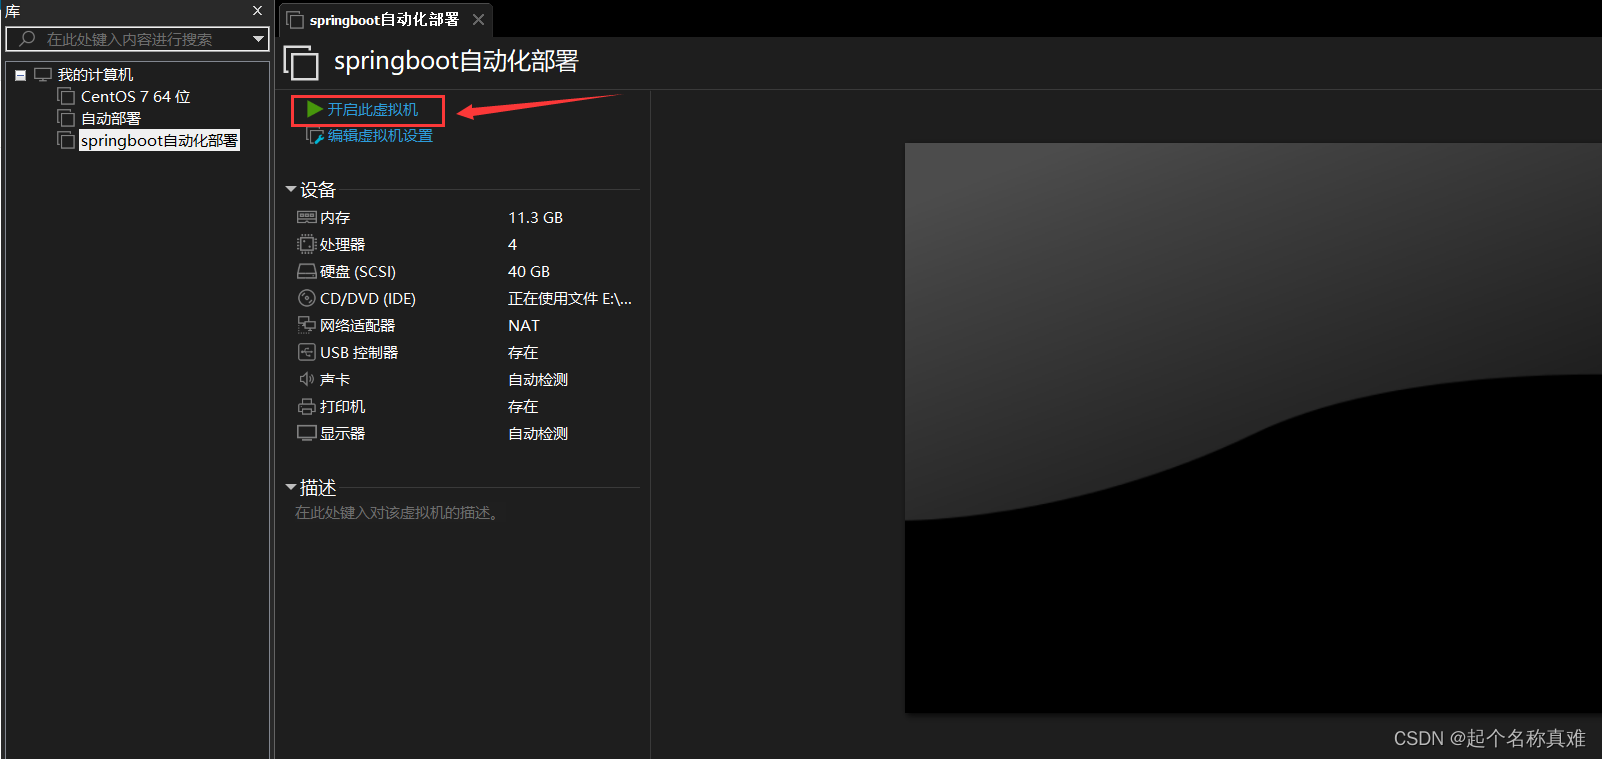
Task: Click the 显示器 device label
Action: coord(342,433)
